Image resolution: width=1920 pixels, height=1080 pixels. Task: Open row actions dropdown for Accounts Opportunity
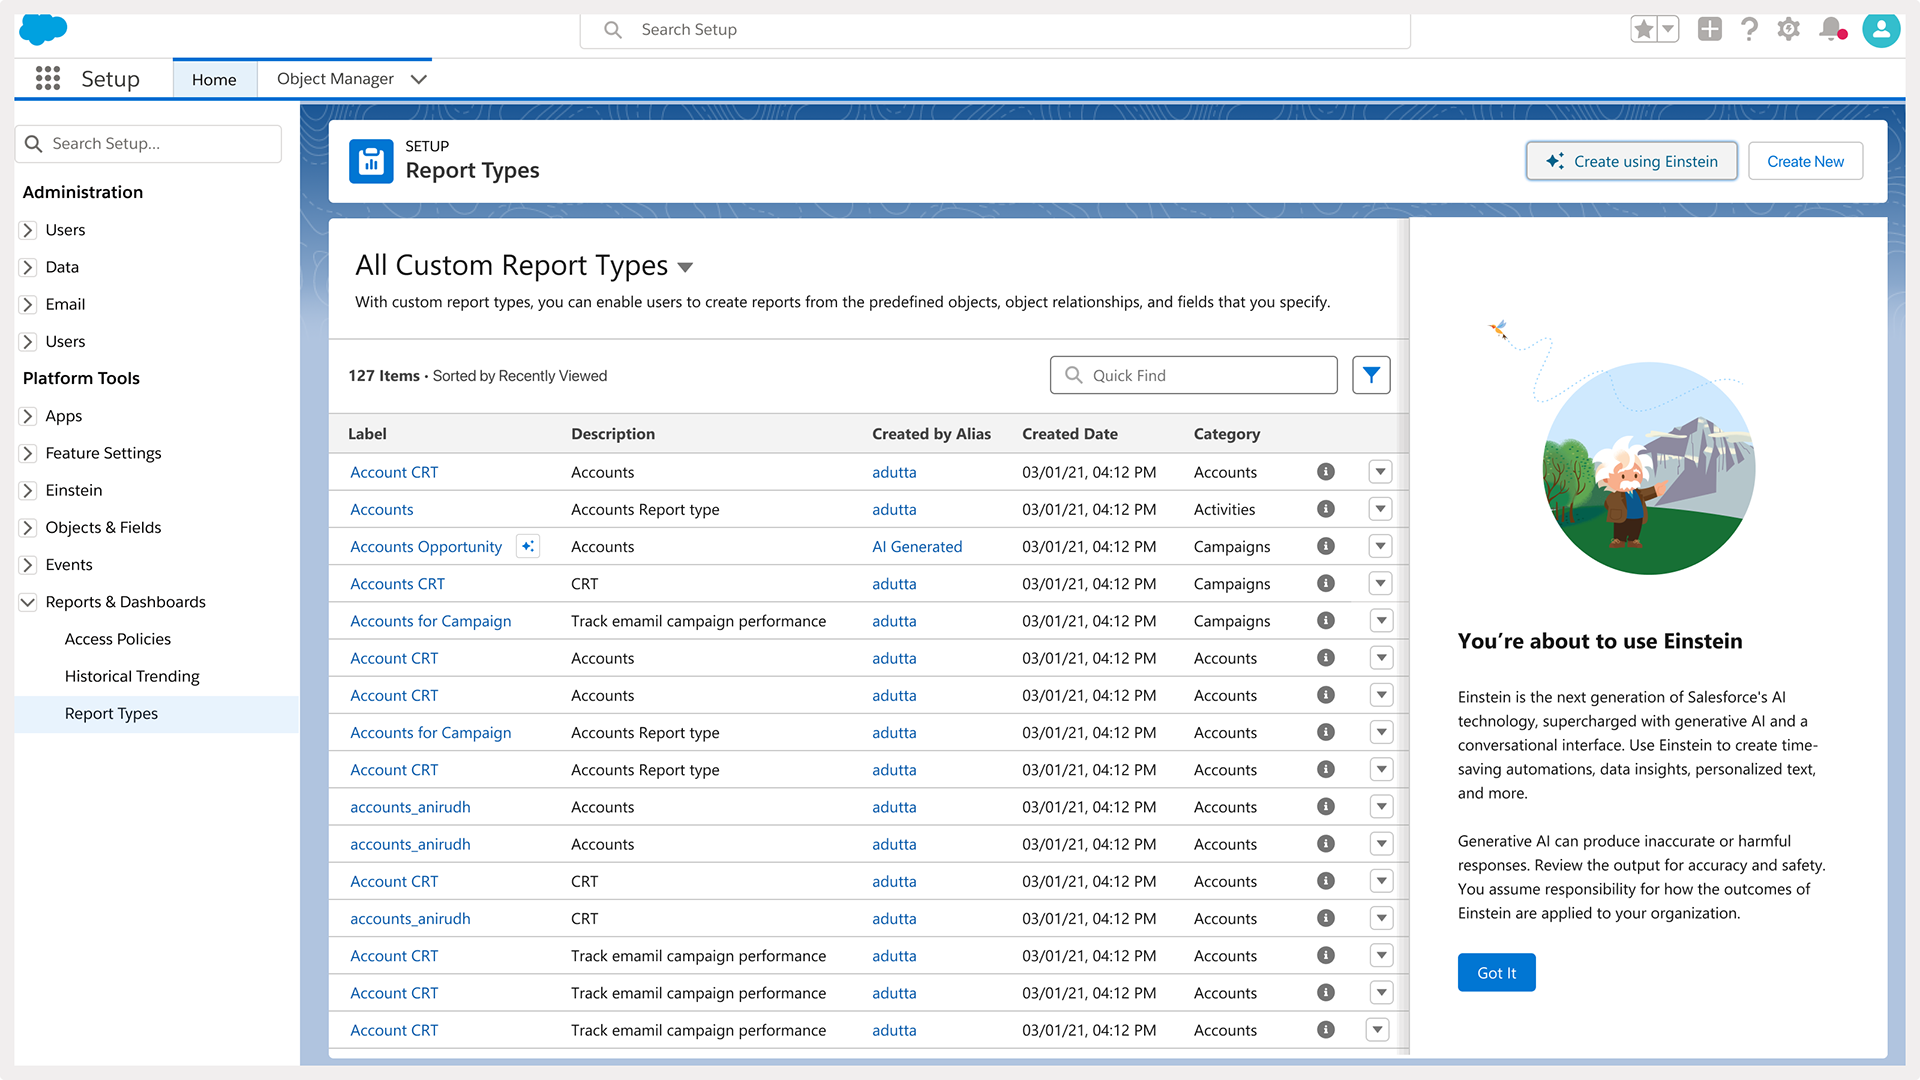[1380, 546]
